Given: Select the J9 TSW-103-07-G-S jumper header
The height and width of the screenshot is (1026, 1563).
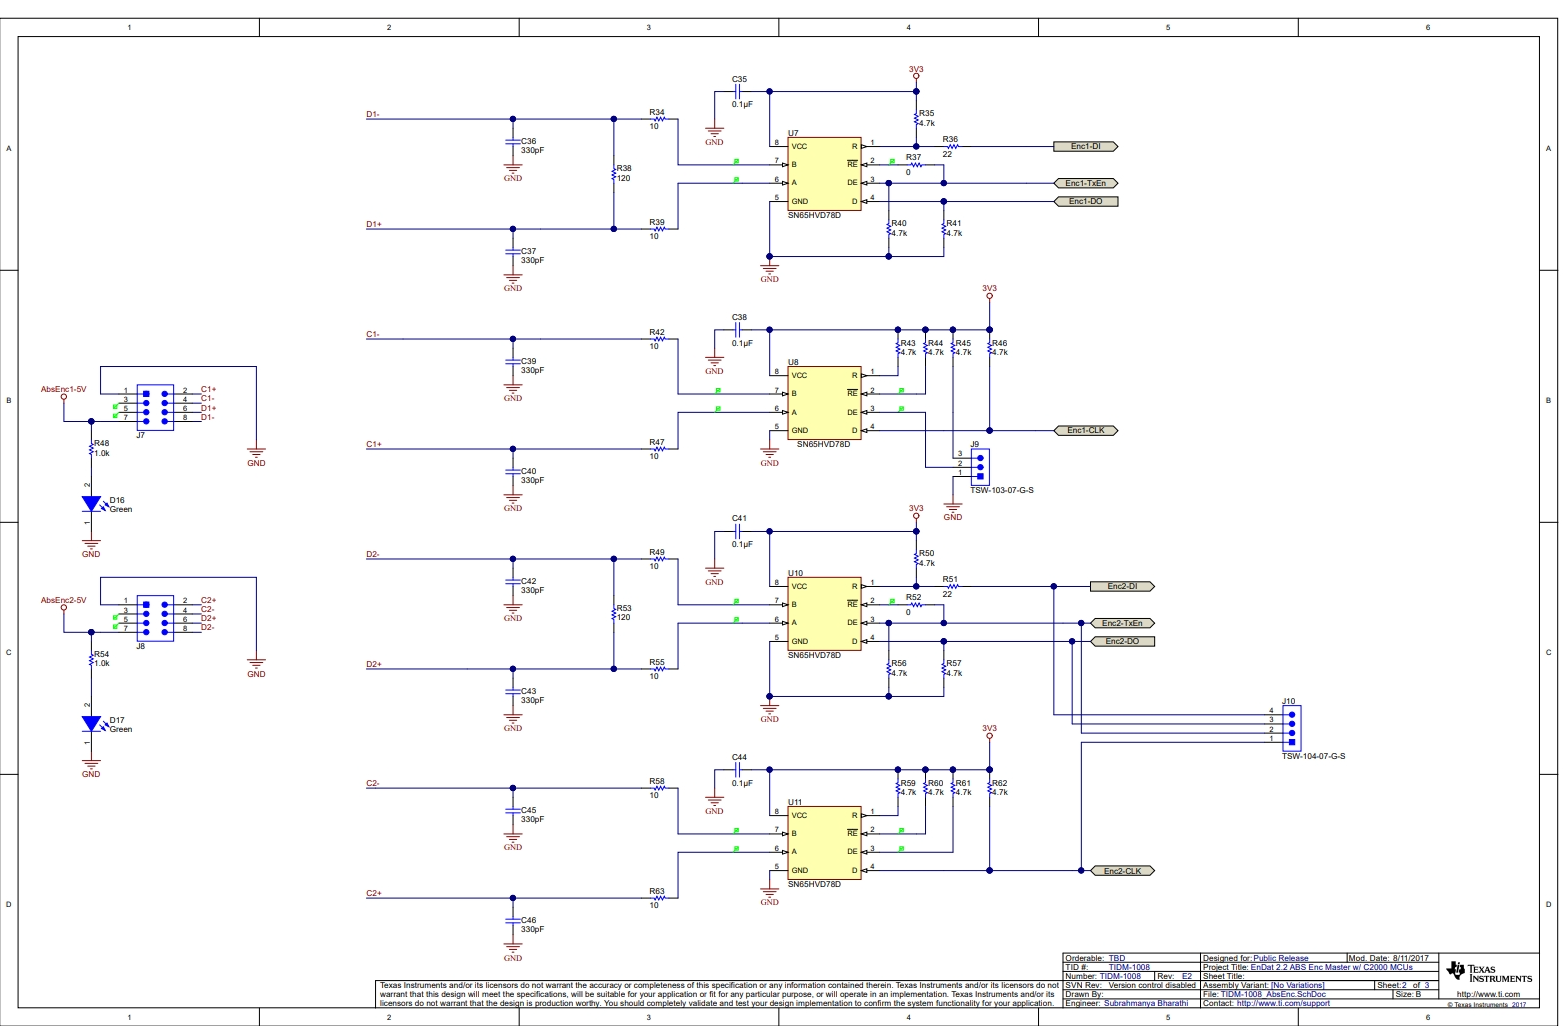Looking at the screenshot, I should [980, 465].
